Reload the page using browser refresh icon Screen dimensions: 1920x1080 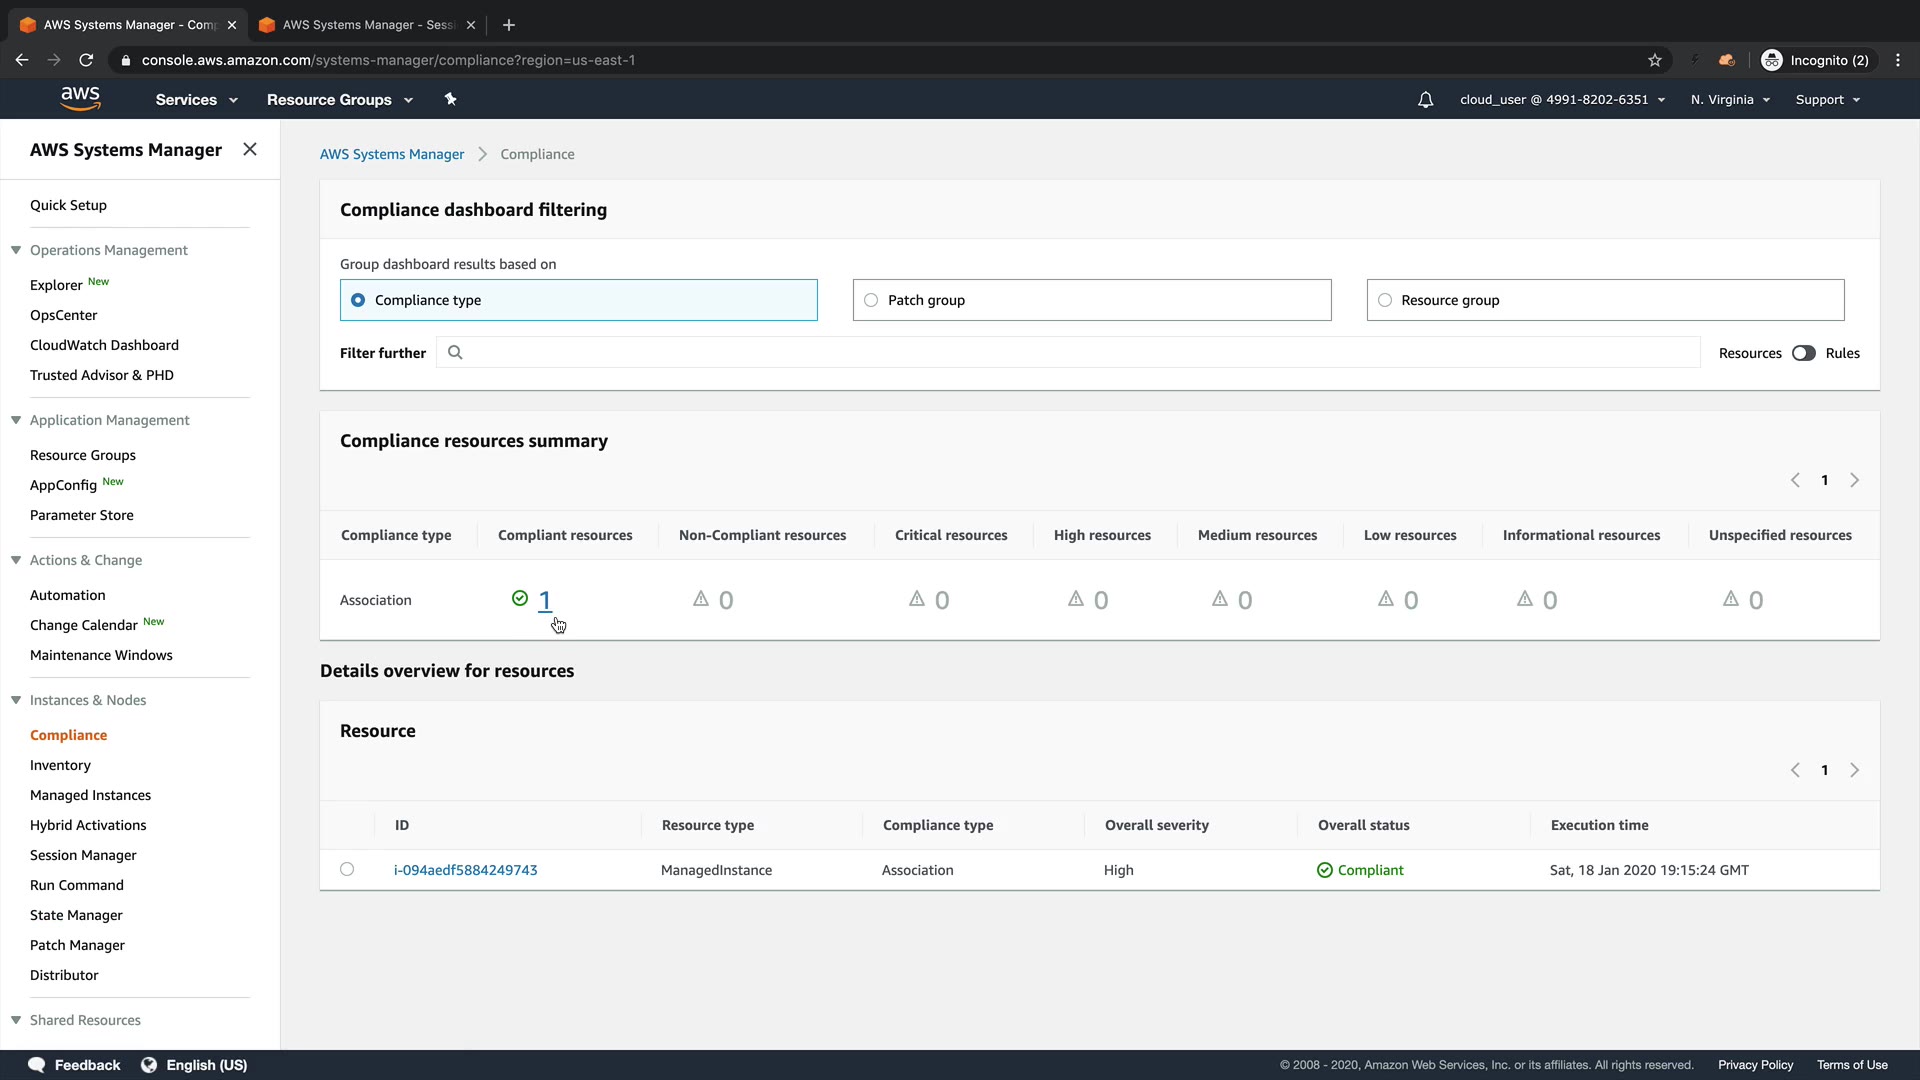[86, 60]
